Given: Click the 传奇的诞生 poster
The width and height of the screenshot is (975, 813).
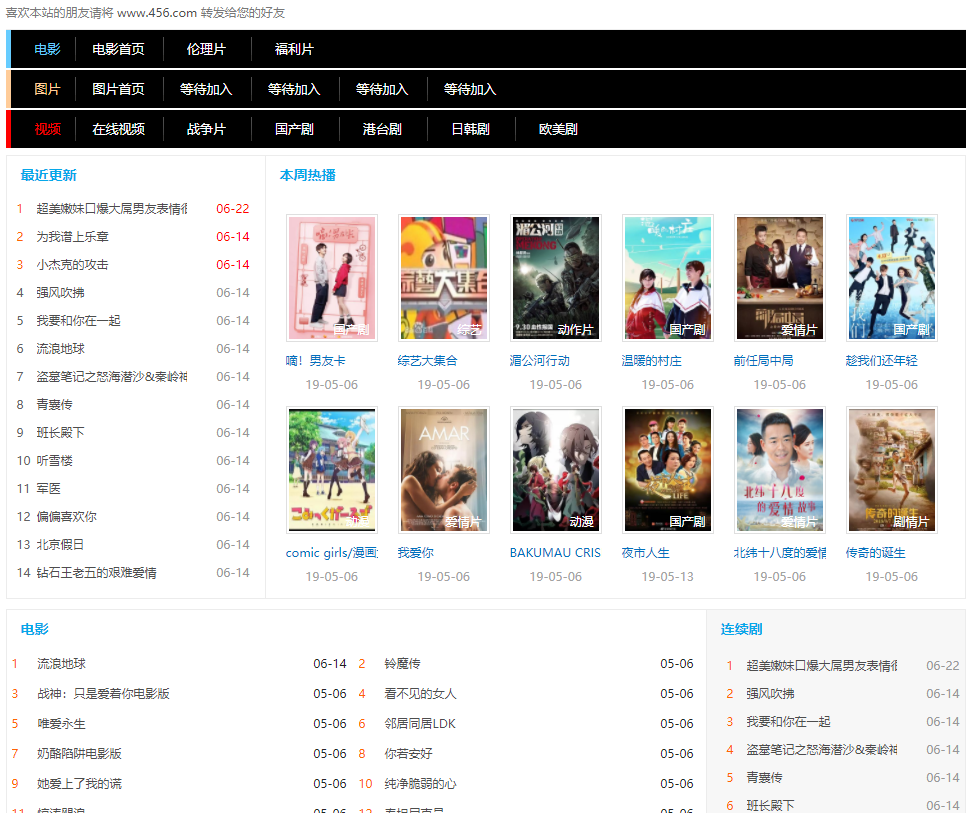Looking at the screenshot, I should [x=892, y=469].
